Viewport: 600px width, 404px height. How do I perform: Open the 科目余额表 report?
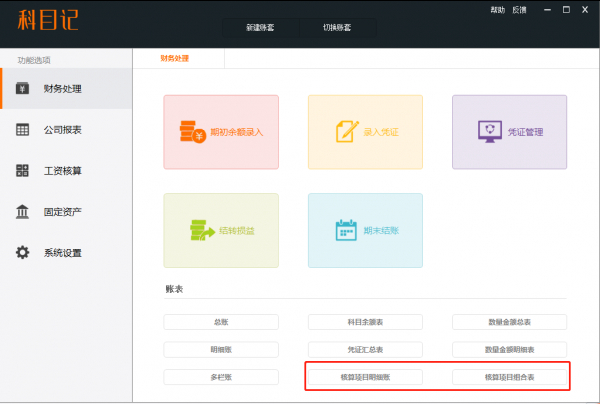(x=365, y=322)
